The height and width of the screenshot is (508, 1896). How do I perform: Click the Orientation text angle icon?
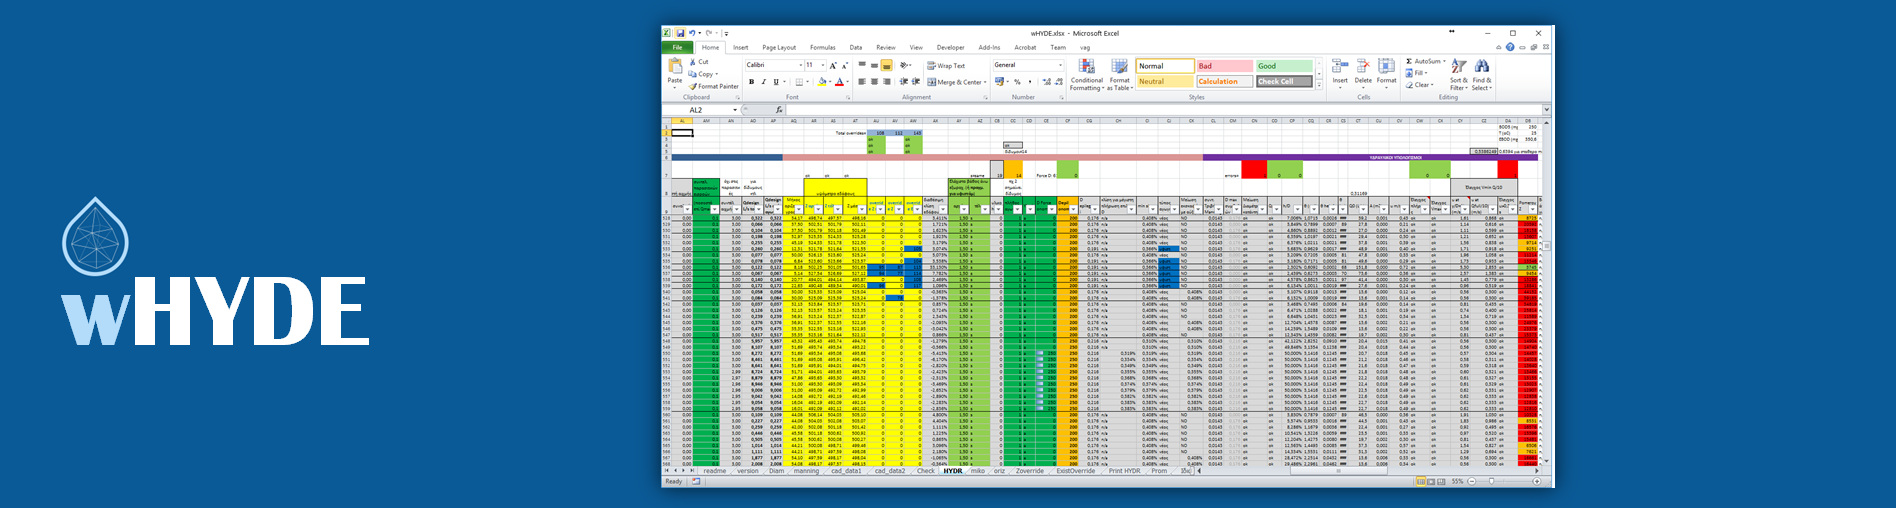tap(904, 65)
